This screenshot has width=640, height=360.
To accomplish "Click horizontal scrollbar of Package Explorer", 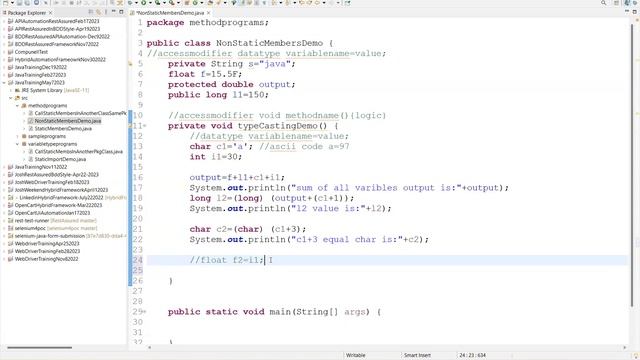I will (40, 348).
